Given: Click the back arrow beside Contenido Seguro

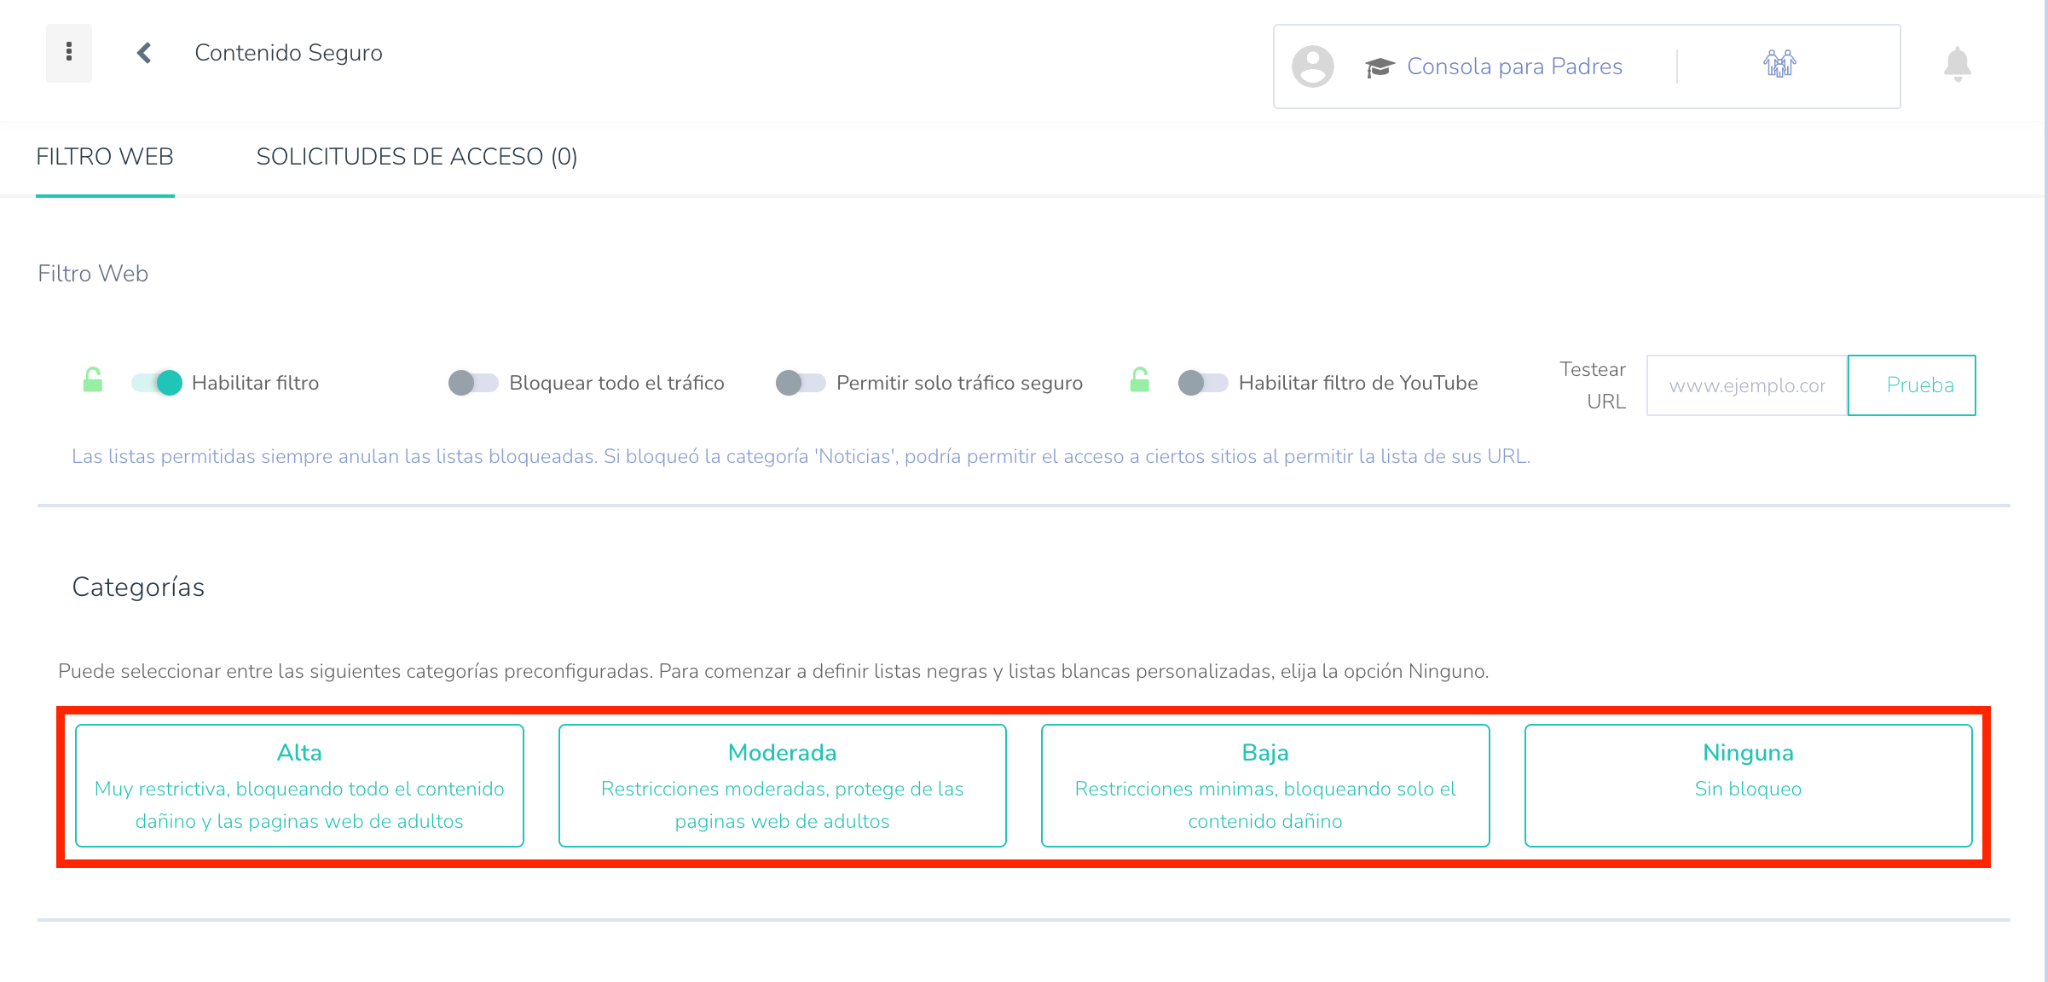Looking at the screenshot, I should click(144, 53).
